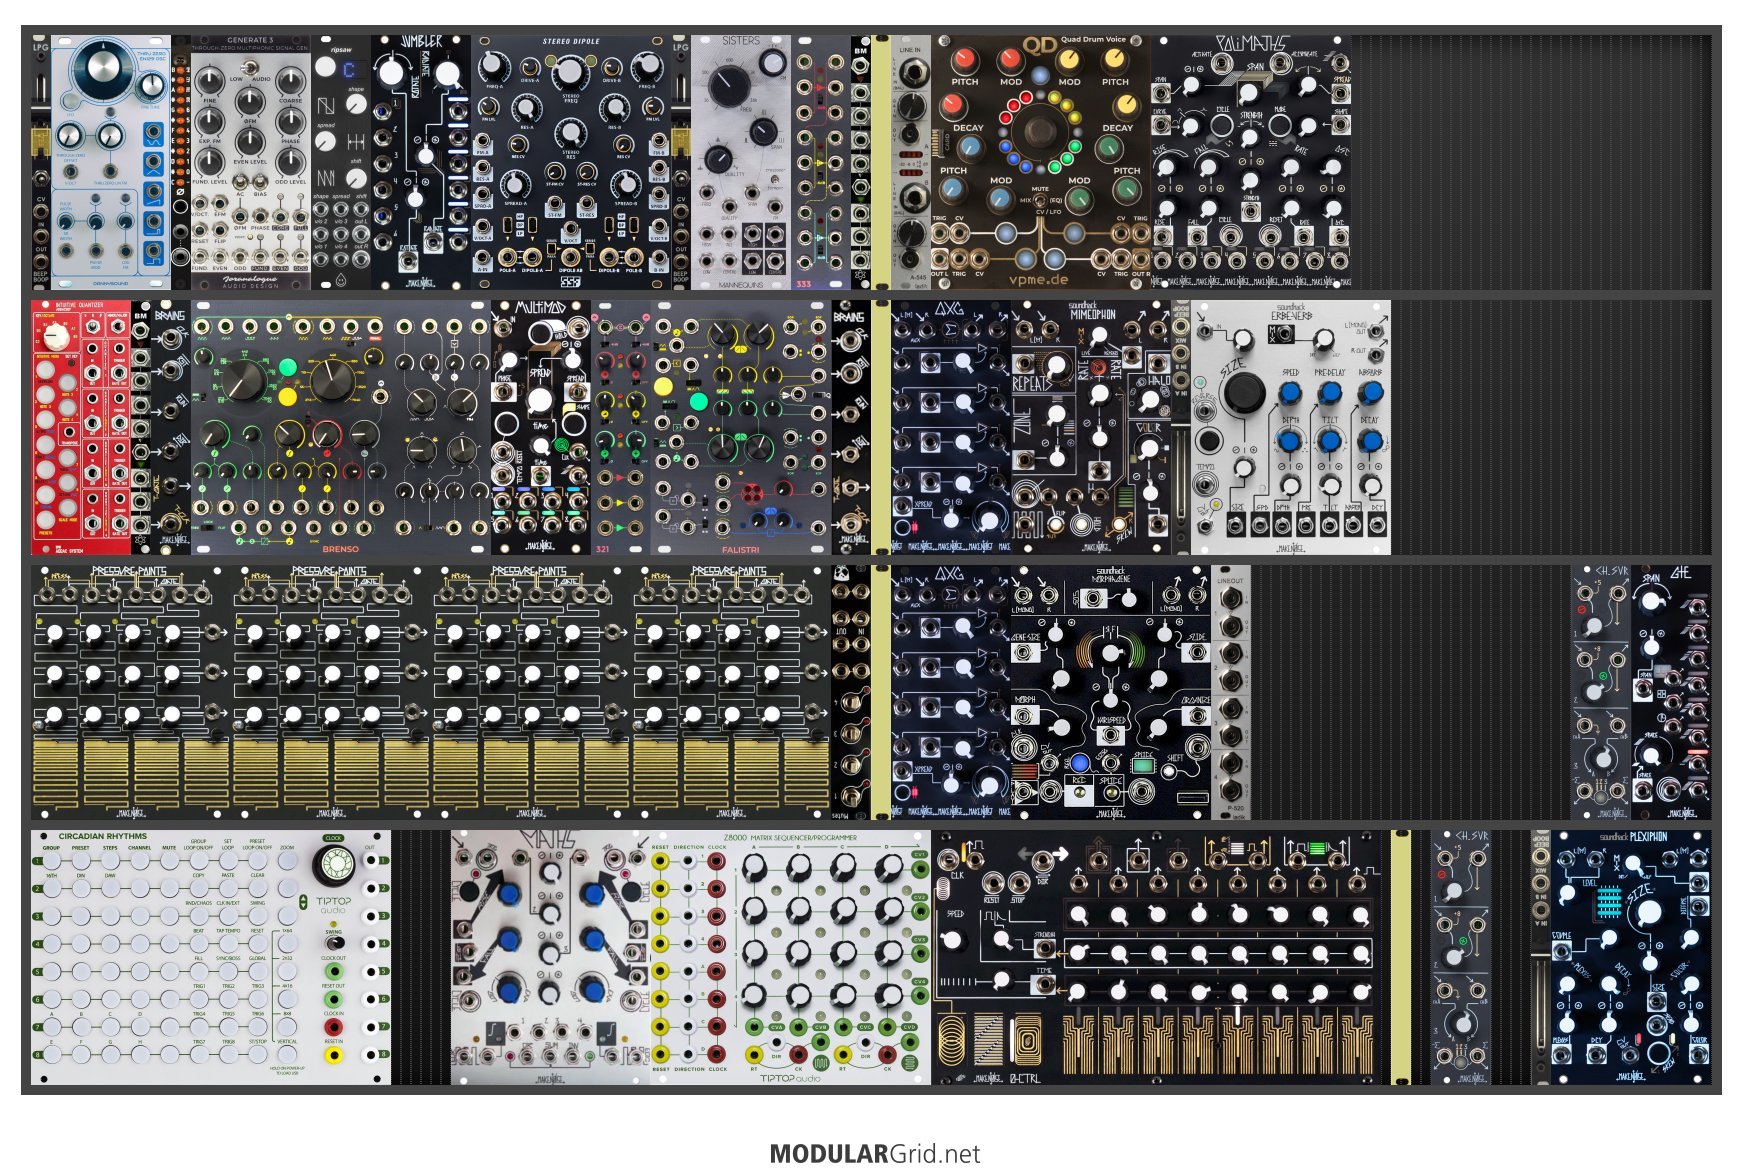Click the TIME jack on 0-CTRL
Viewport: 1752px width, 1175px height.
pos(1044,986)
